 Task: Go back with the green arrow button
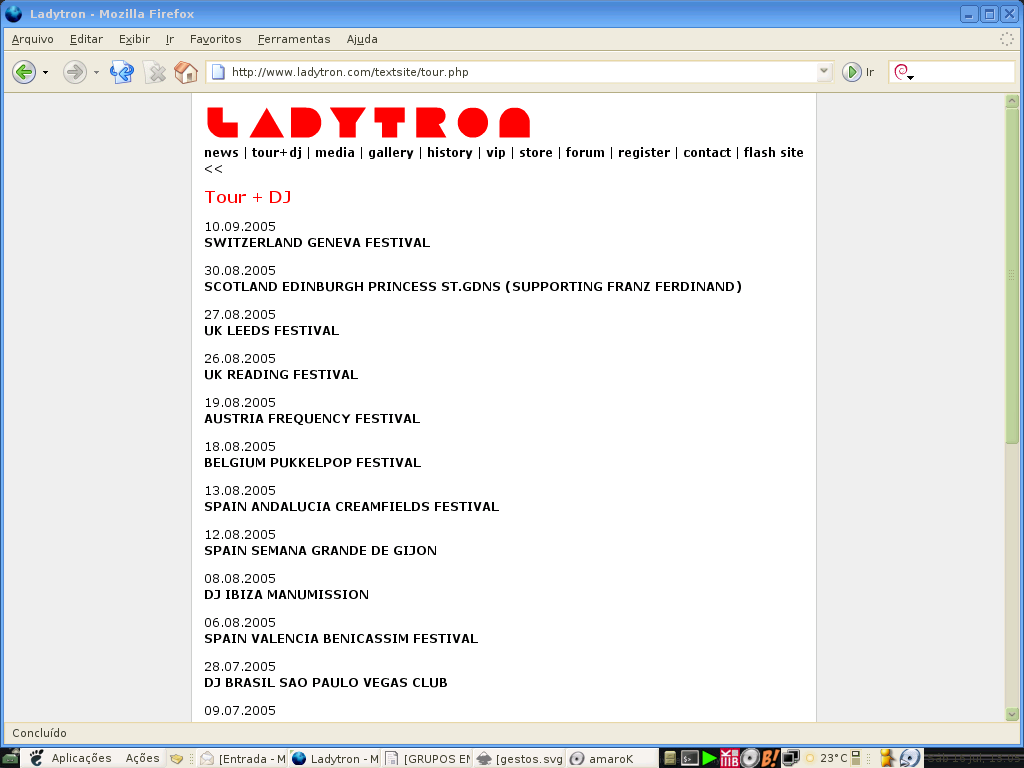(24, 72)
